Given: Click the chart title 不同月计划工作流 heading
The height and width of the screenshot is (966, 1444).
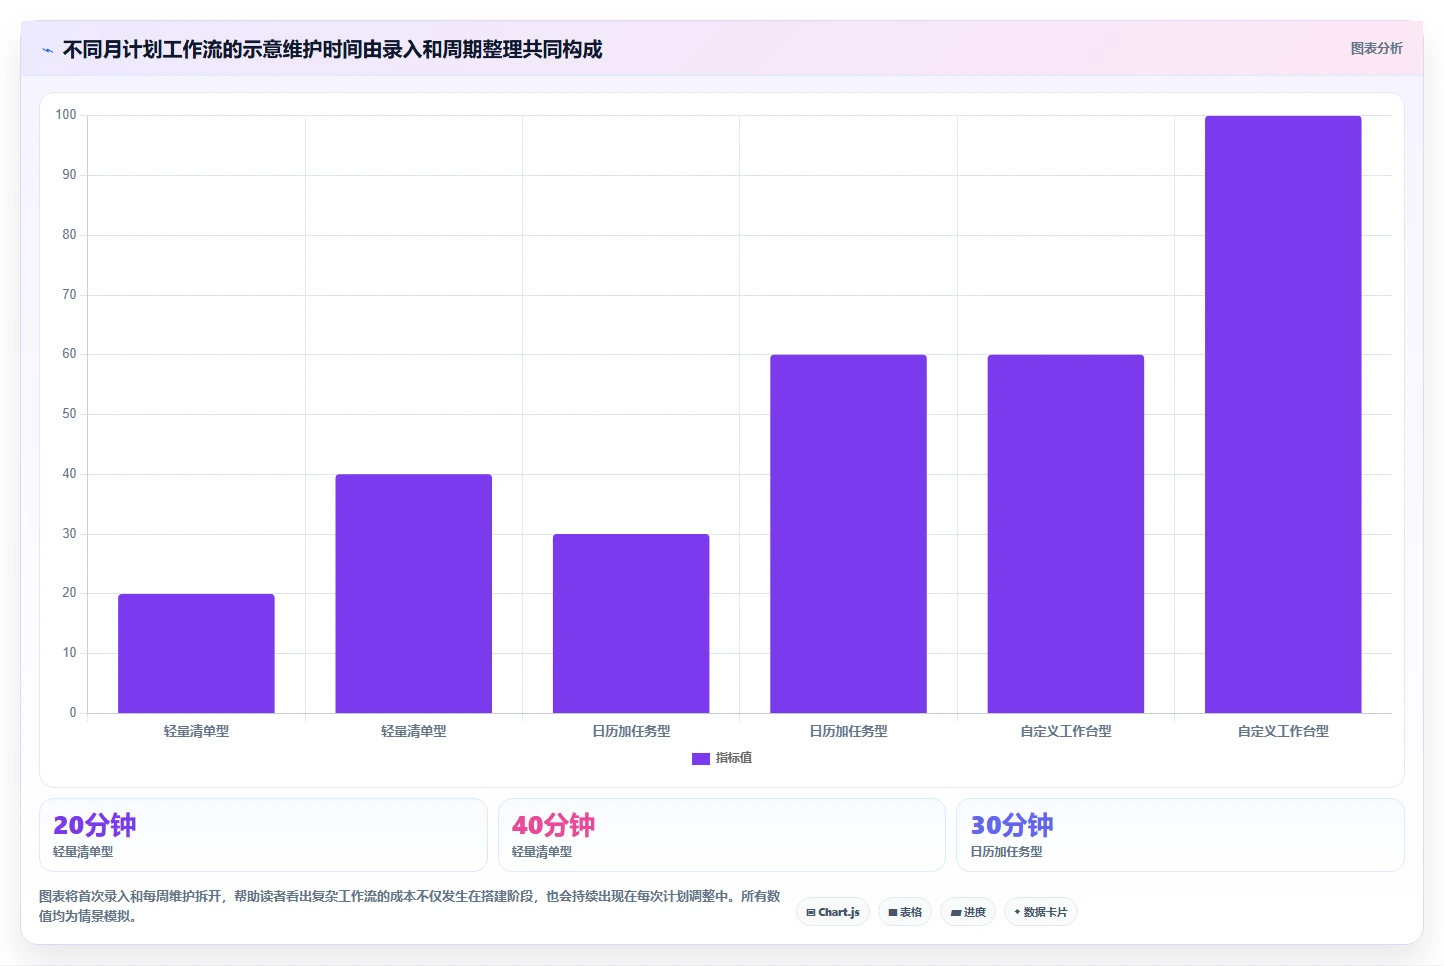Looking at the screenshot, I should point(333,50).
